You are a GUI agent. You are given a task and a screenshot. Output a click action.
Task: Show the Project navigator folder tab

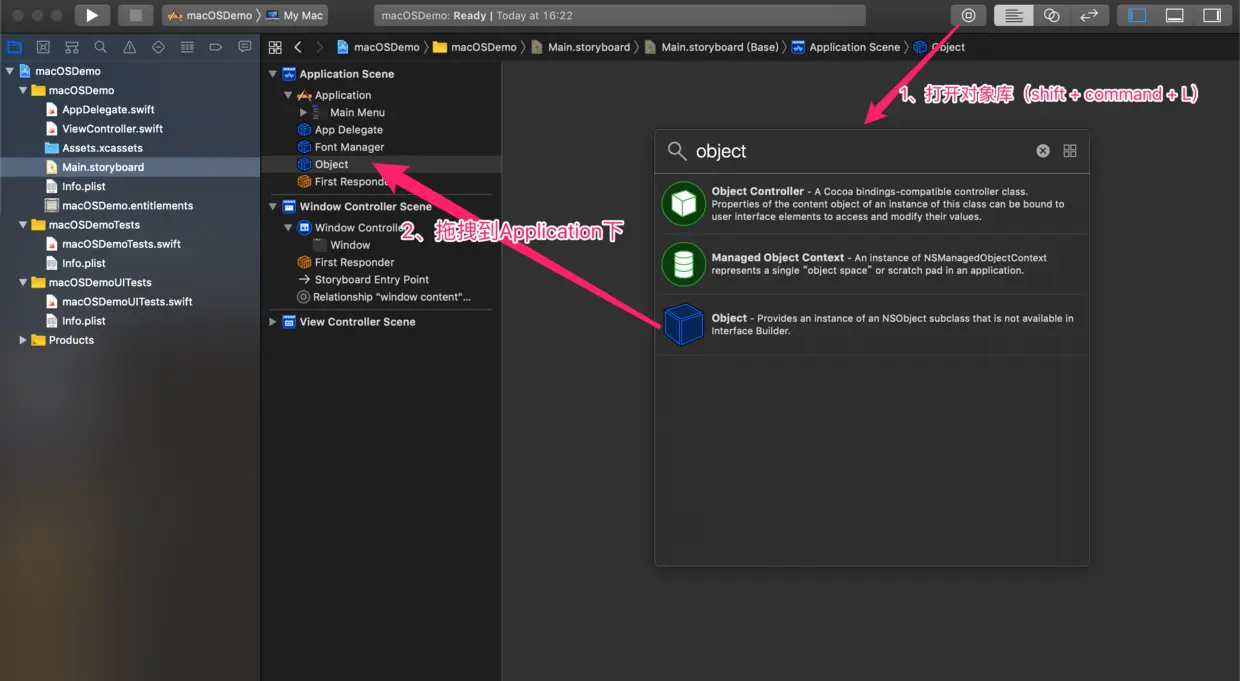click(14, 47)
